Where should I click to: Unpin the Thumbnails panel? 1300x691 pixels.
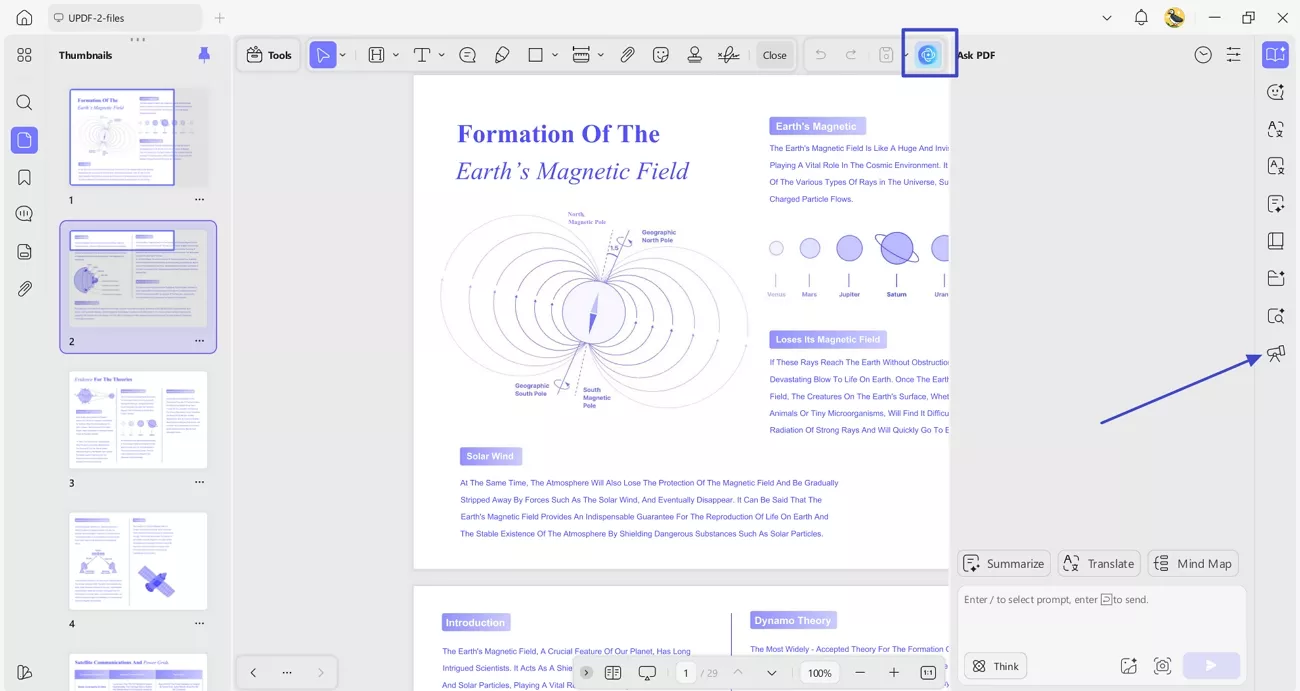pyautogui.click(x=204, y=55)
